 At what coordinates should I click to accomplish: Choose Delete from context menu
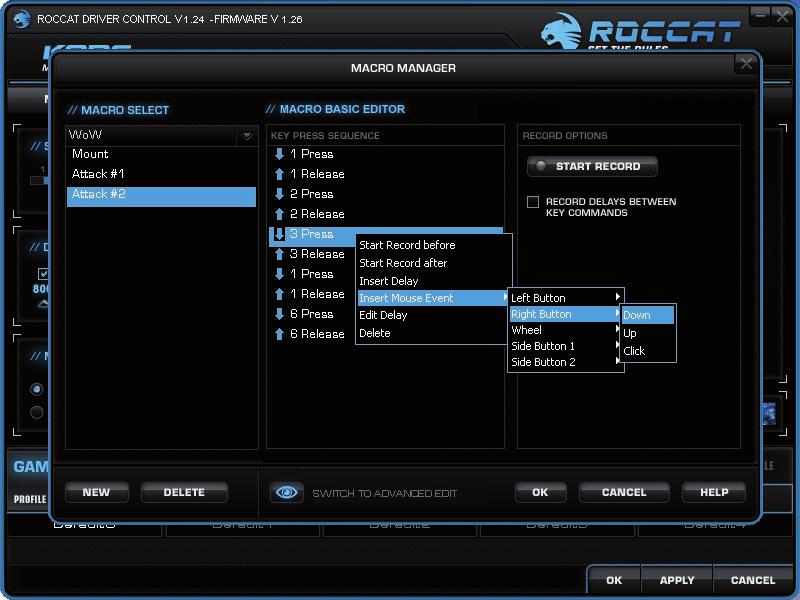[433, 333]
